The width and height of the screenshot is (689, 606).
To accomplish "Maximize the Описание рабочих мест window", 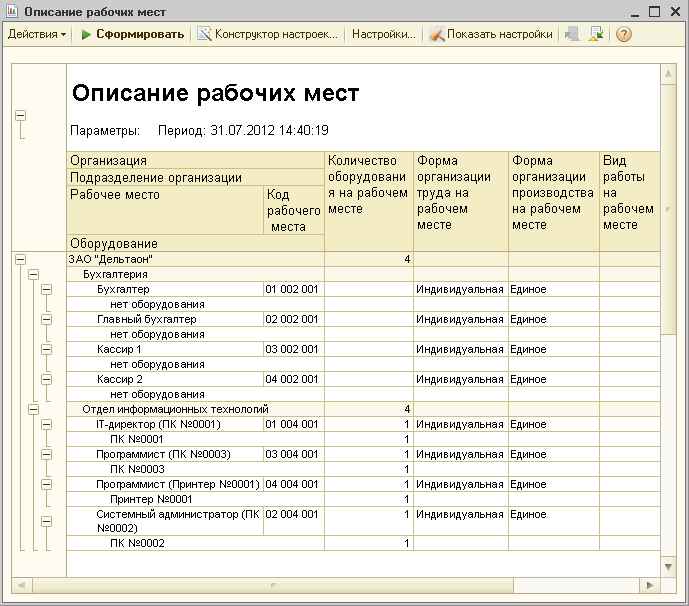I will pos(654,11).
